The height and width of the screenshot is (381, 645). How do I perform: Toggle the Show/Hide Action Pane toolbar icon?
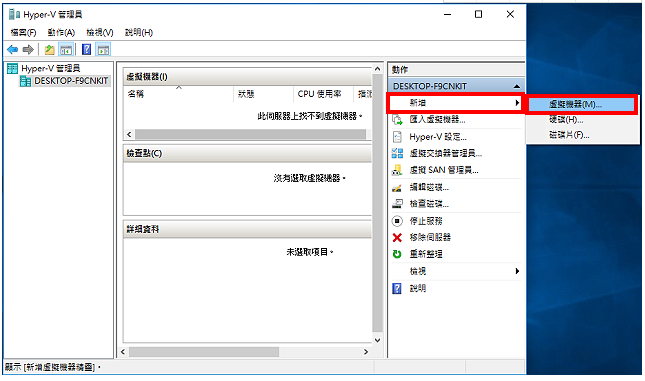[103, 50]
